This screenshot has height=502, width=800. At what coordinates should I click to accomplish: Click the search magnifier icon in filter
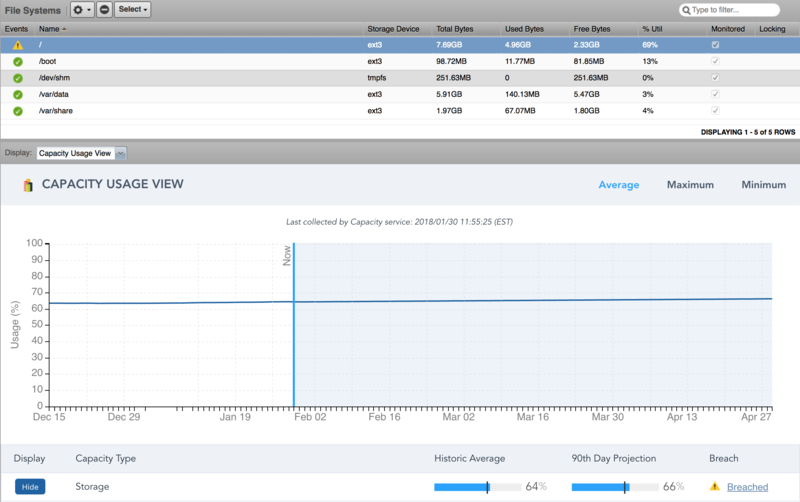pos(686,10)
